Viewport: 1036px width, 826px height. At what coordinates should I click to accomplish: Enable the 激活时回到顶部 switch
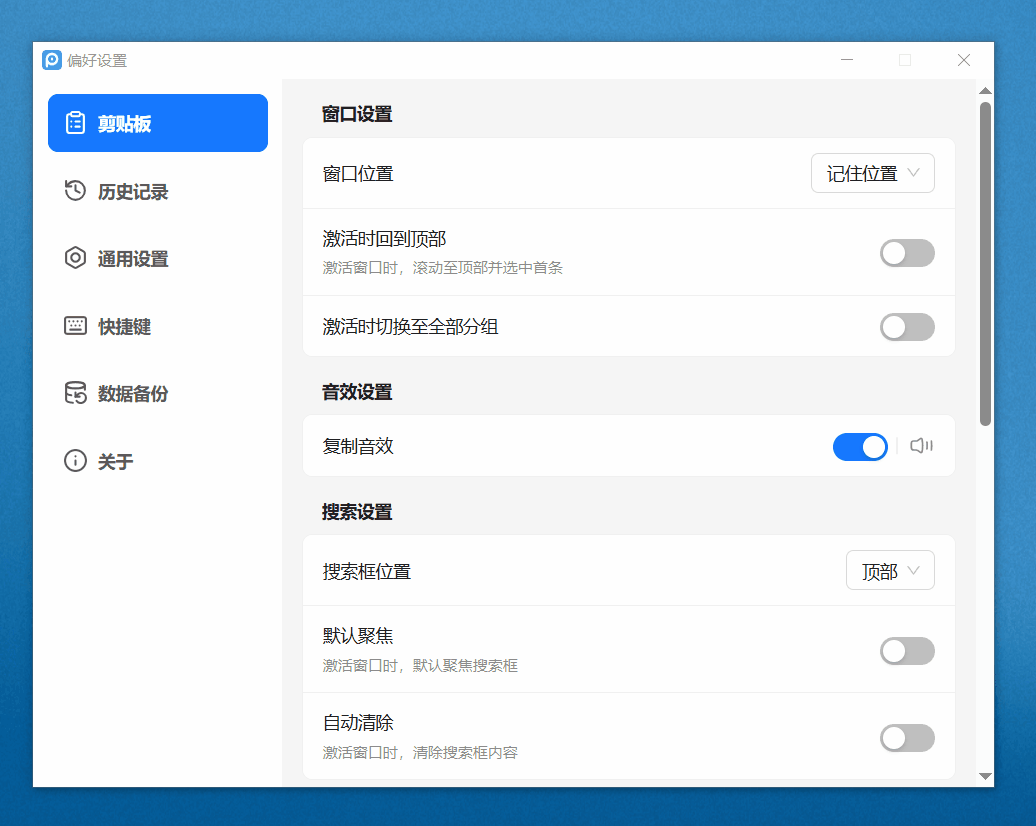click(x=907, y=253)
